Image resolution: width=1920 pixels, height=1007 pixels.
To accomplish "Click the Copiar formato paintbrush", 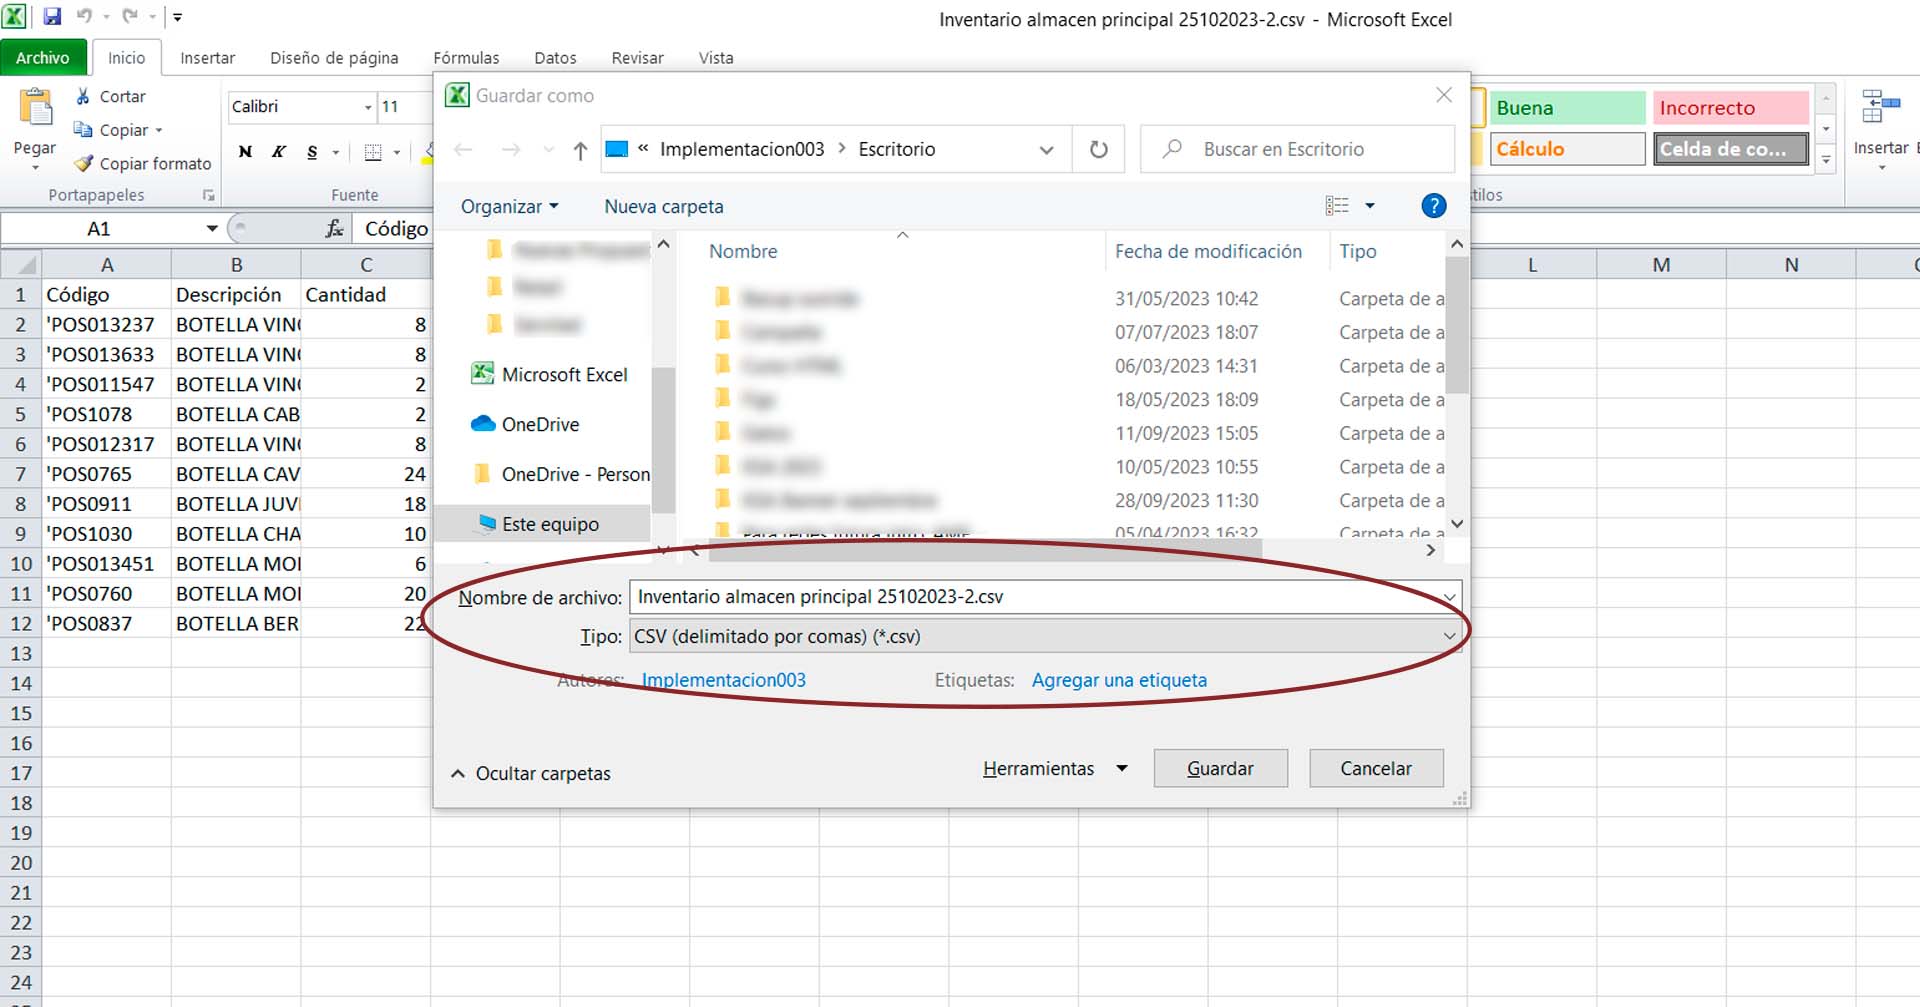I will coord(84,163).
